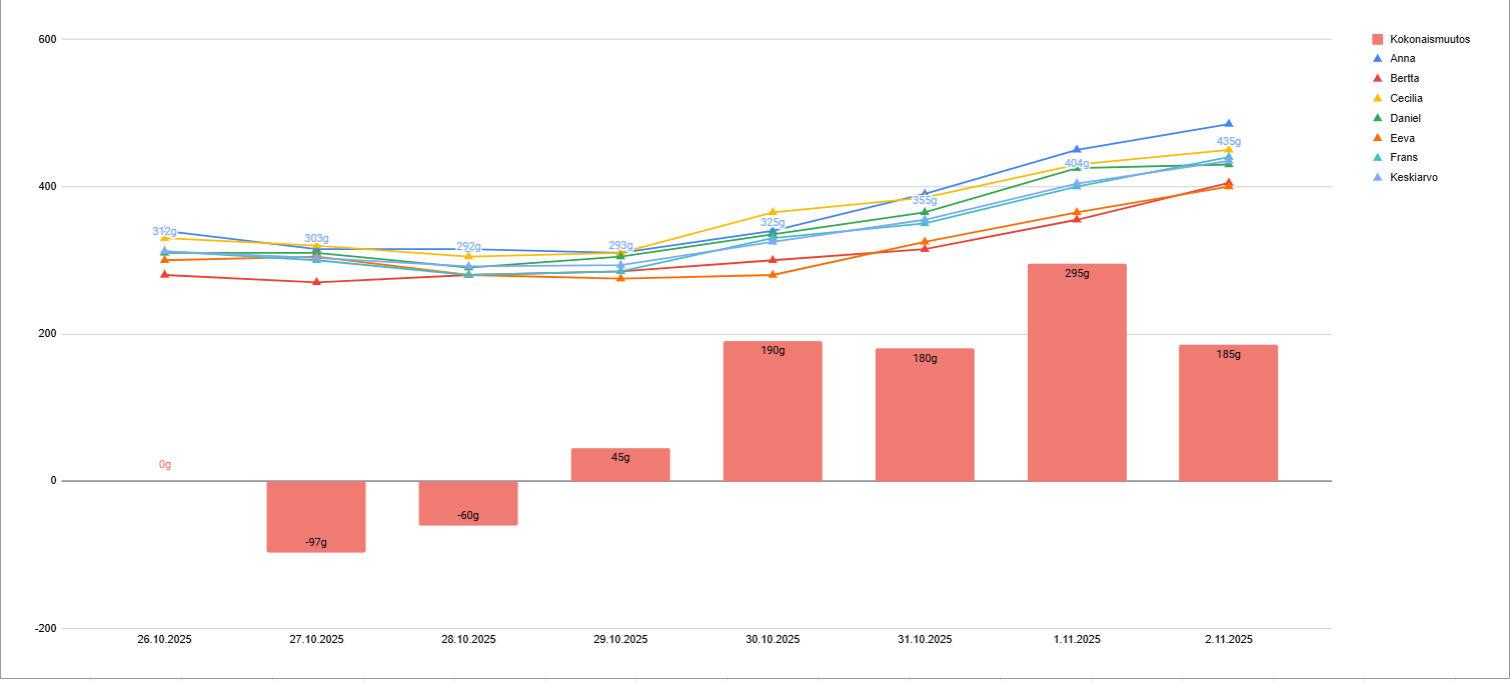Image resolution: width=1510 pixels, height=681 pixels.
Task: Select the 295g bar for 1.11.2025
Action: click(1076, 380)
